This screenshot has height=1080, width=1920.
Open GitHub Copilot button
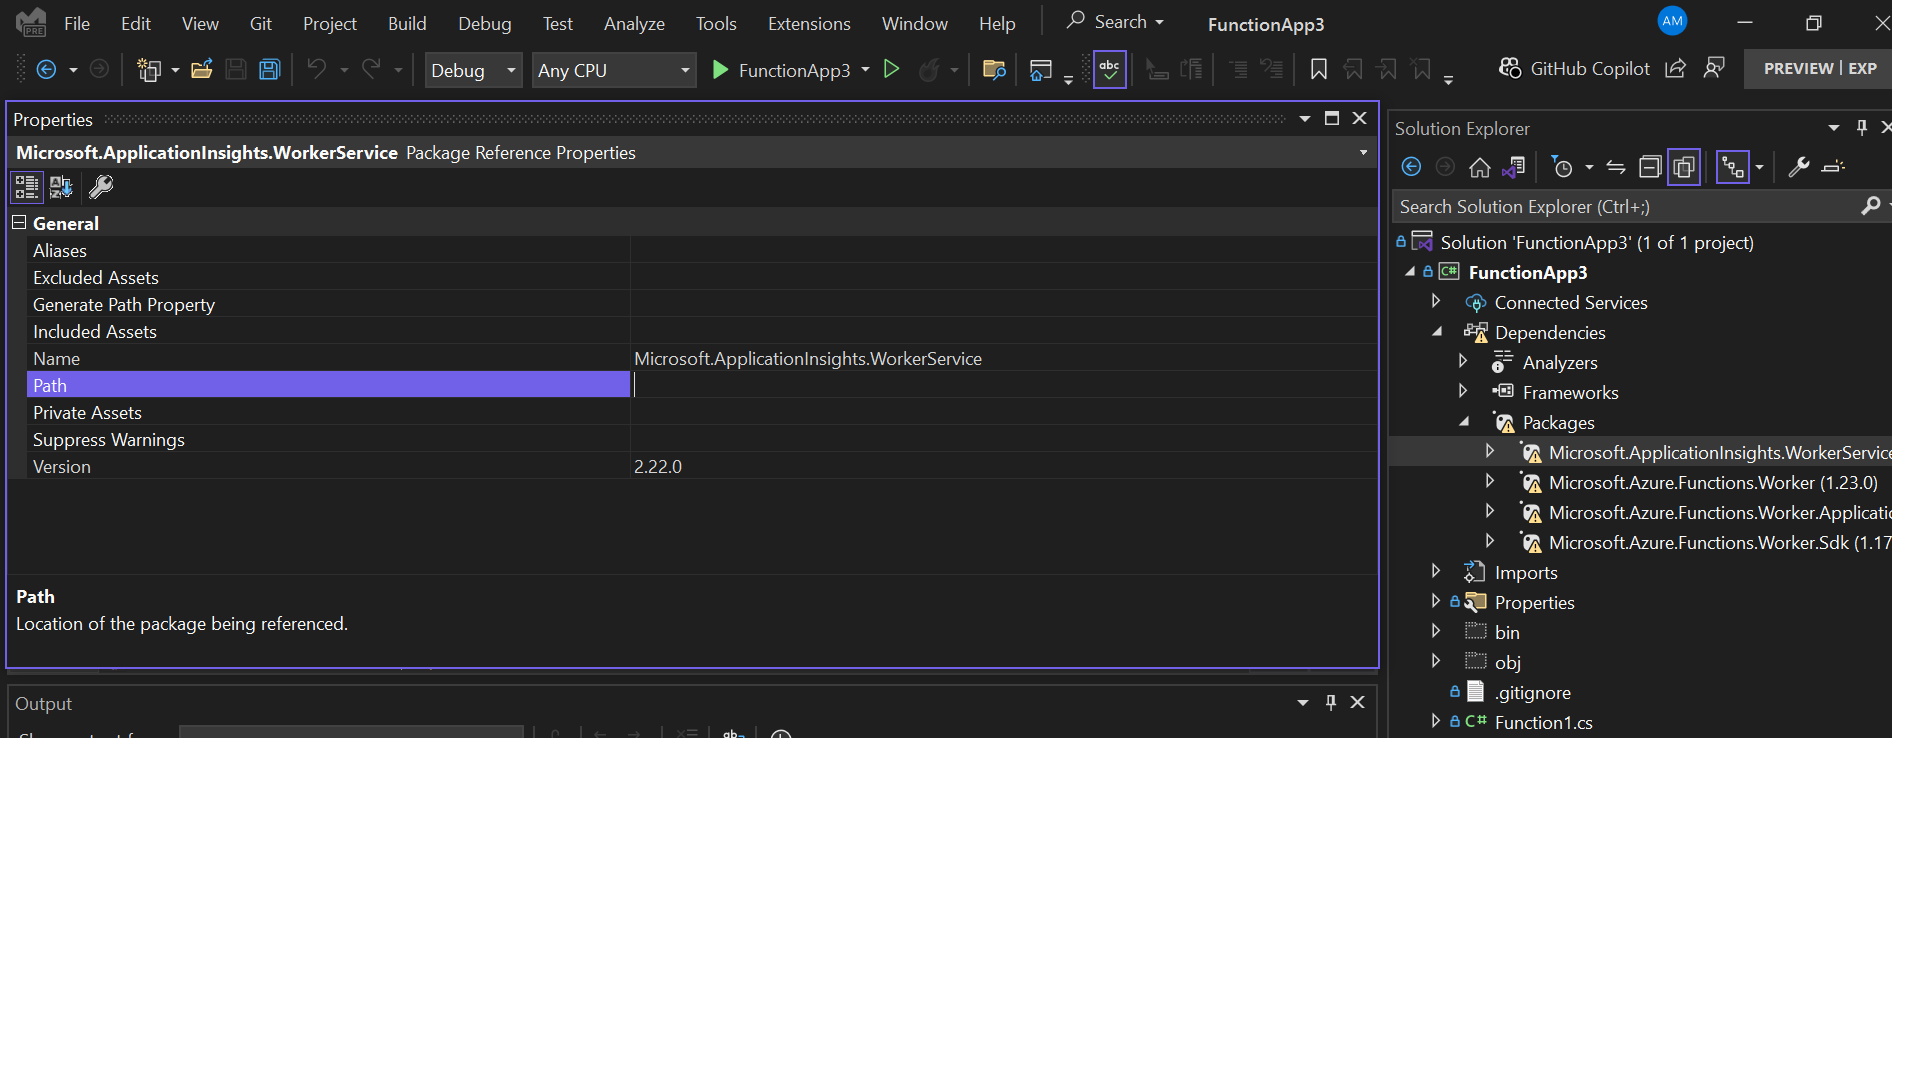click(x=1574, y=68)
